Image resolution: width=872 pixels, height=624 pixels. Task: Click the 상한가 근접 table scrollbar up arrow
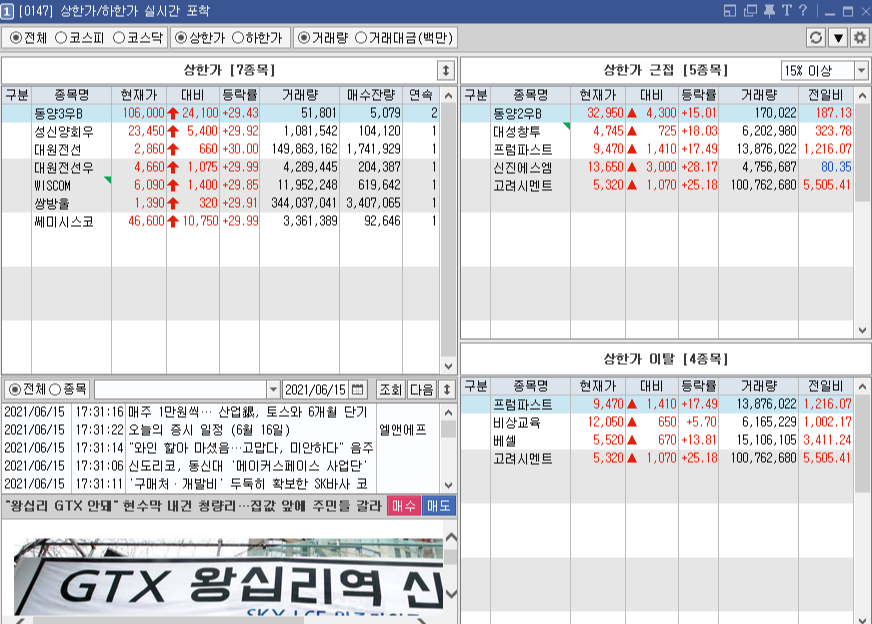(x=862, y=96)
